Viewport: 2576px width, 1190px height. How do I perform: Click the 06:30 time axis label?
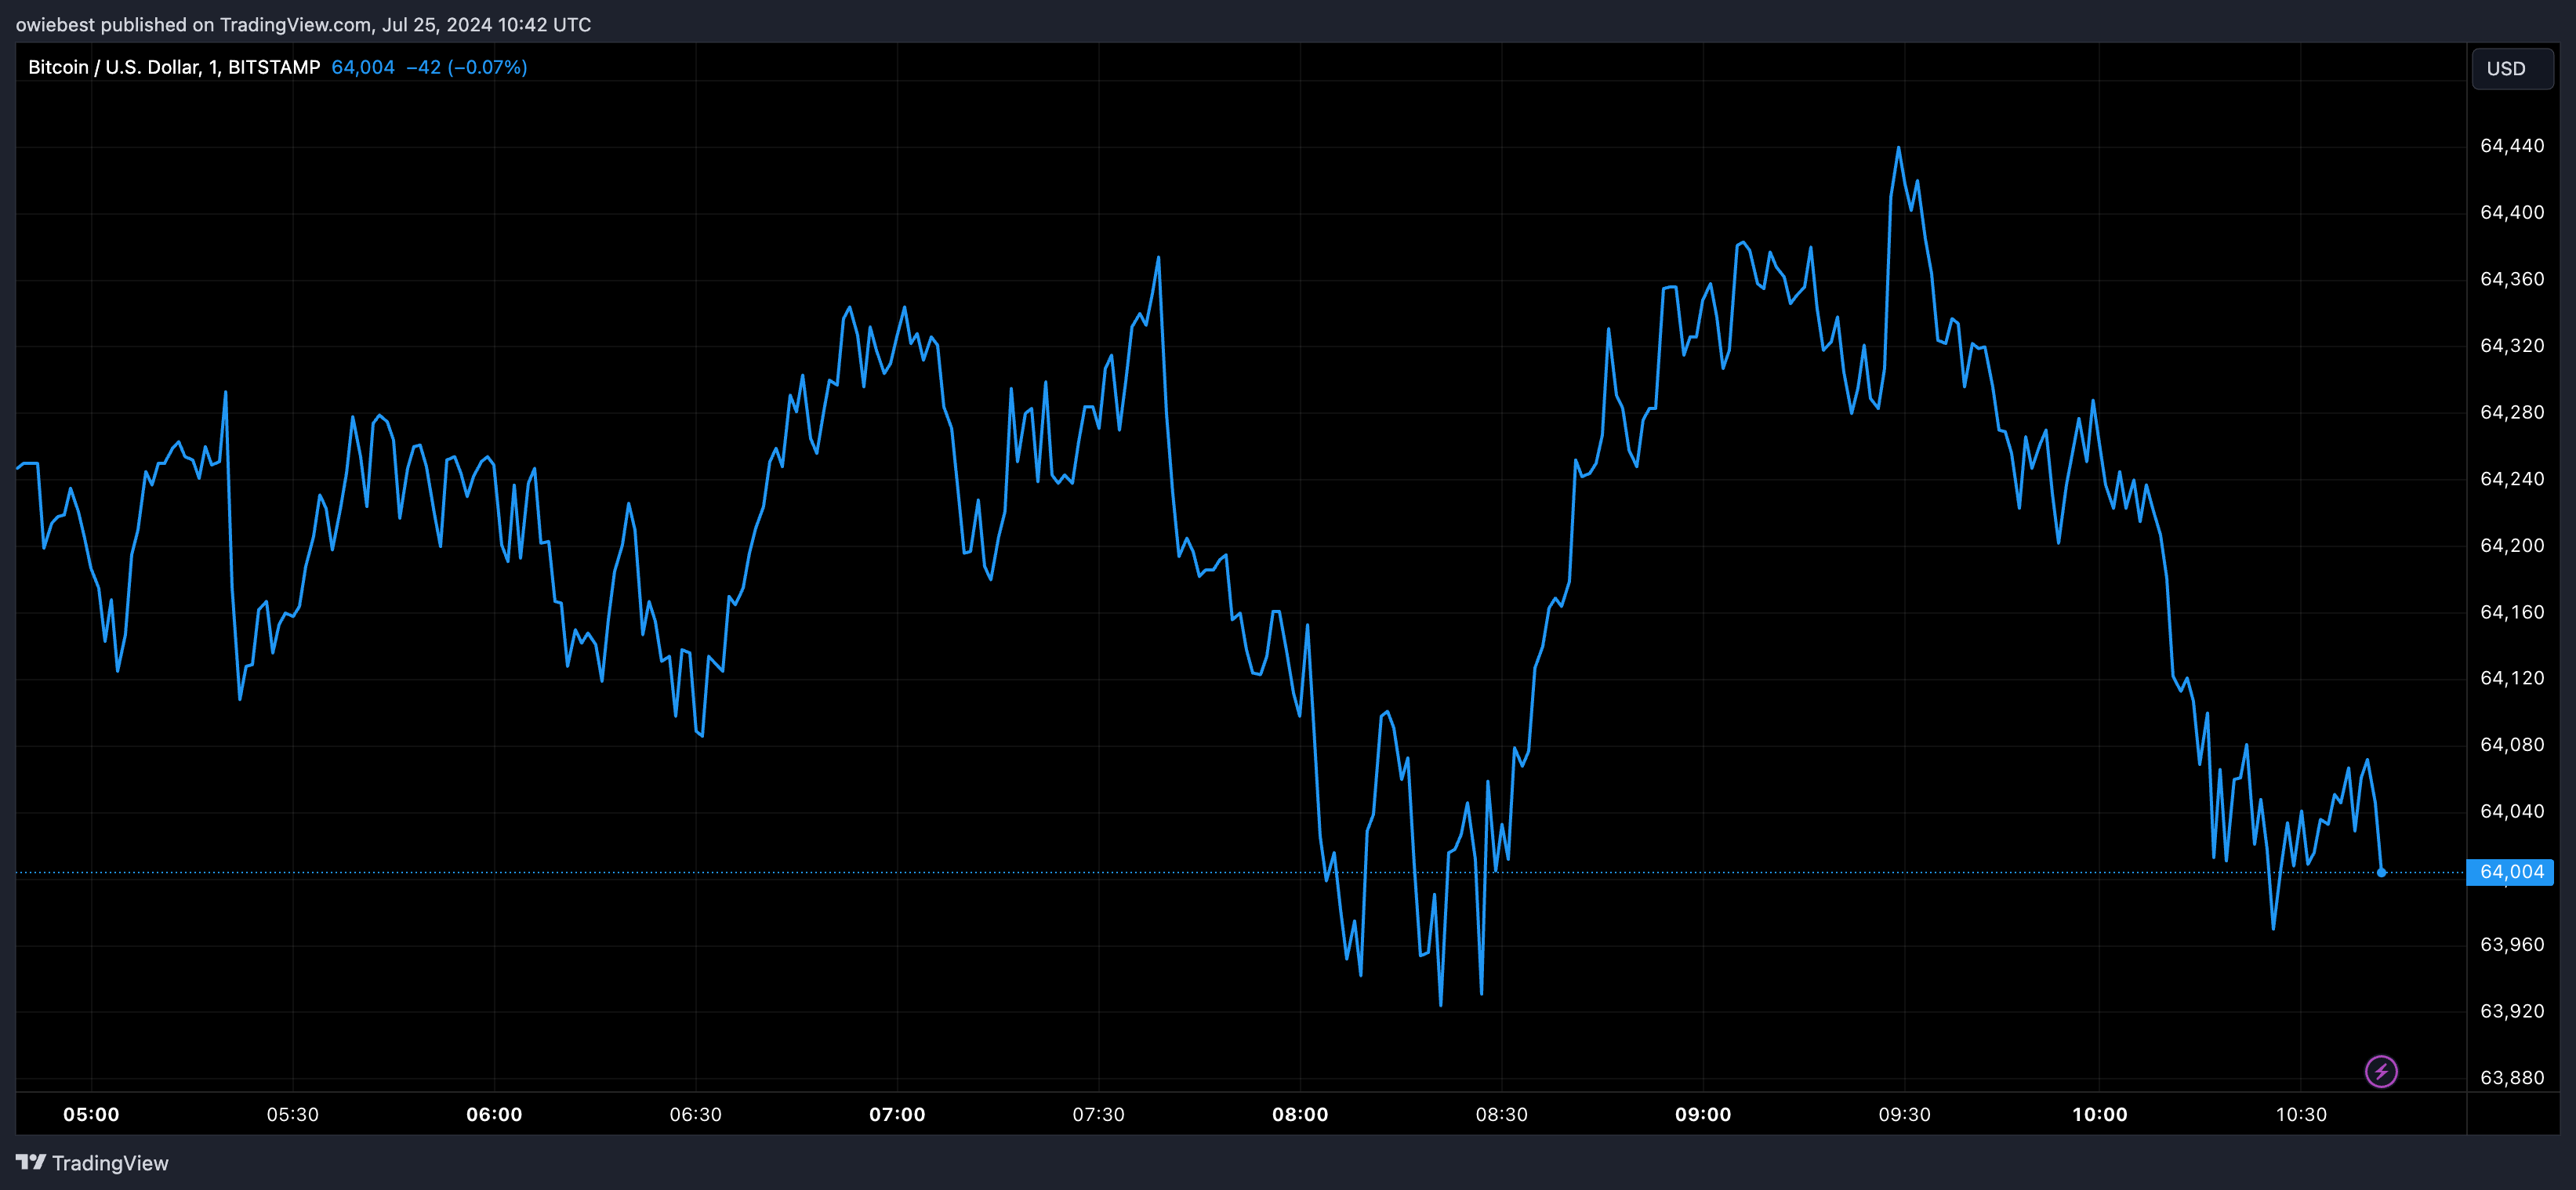tap(695, 1114)
